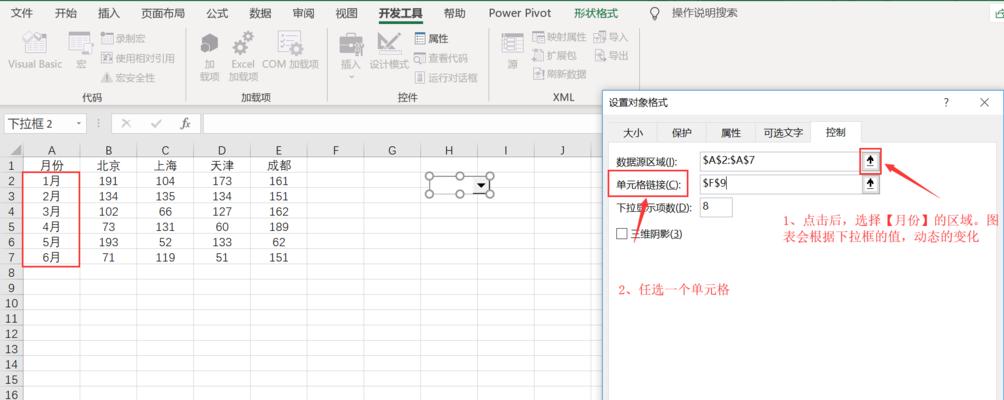Open the 保护 dialog tab
Viewport: 1004px width, 400px height.
tap(681, 132)
